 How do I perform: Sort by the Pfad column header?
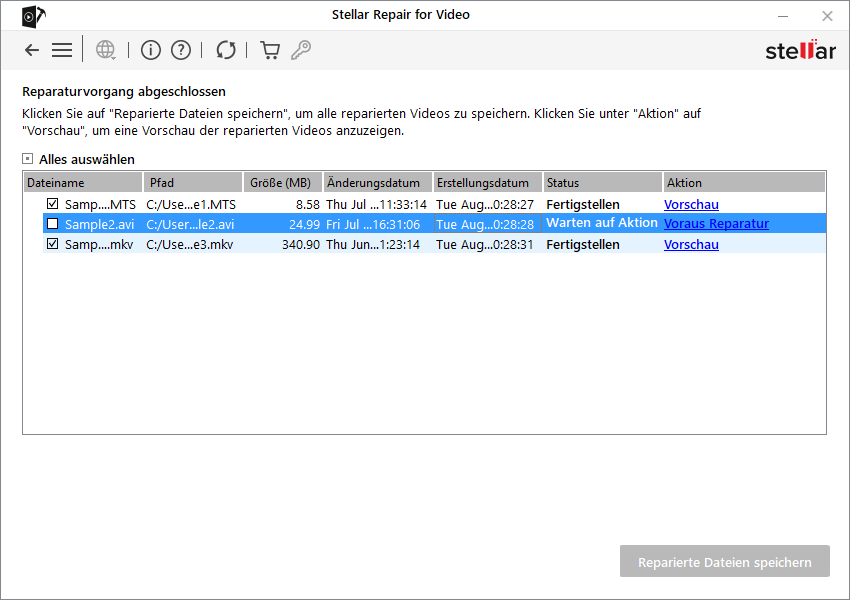tap(192, 183)
